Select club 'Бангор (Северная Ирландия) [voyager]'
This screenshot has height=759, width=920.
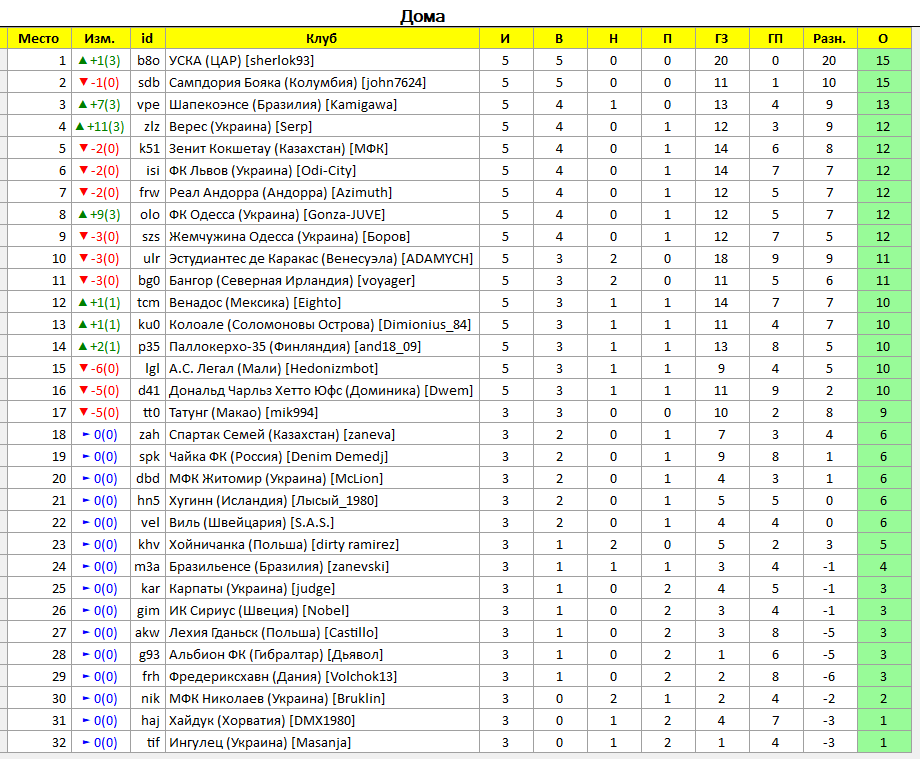pos(292,280)
